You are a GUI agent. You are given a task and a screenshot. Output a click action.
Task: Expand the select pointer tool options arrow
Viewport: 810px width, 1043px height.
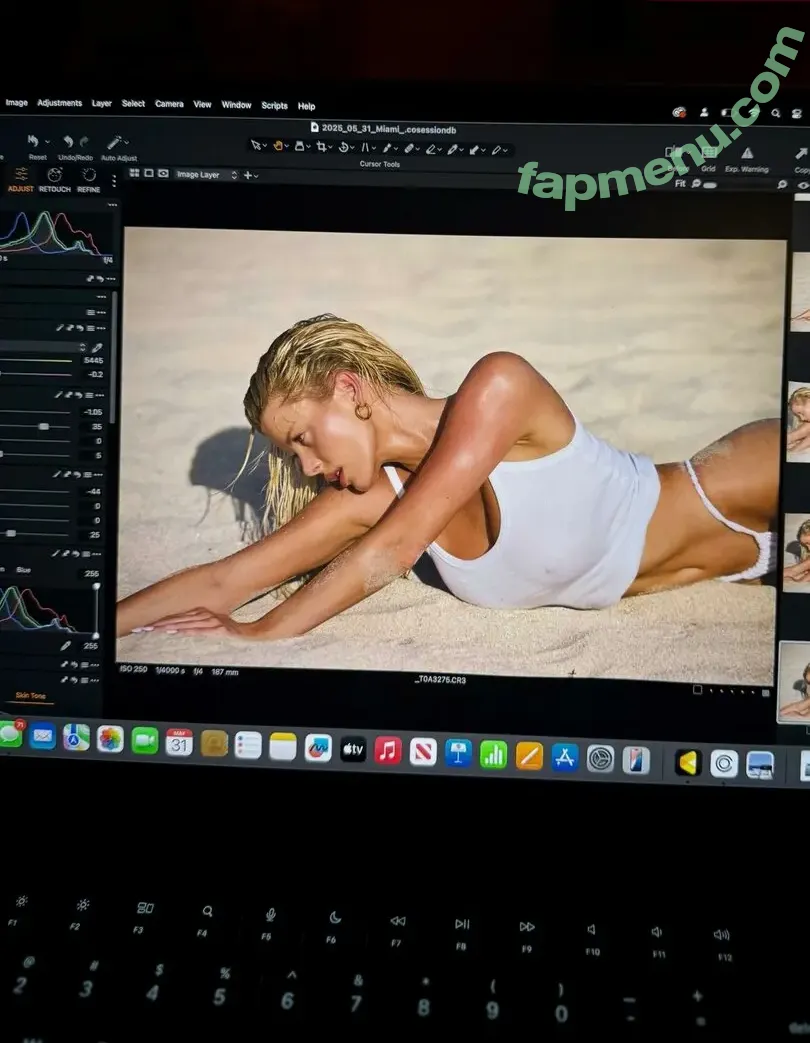pos(265,146)
